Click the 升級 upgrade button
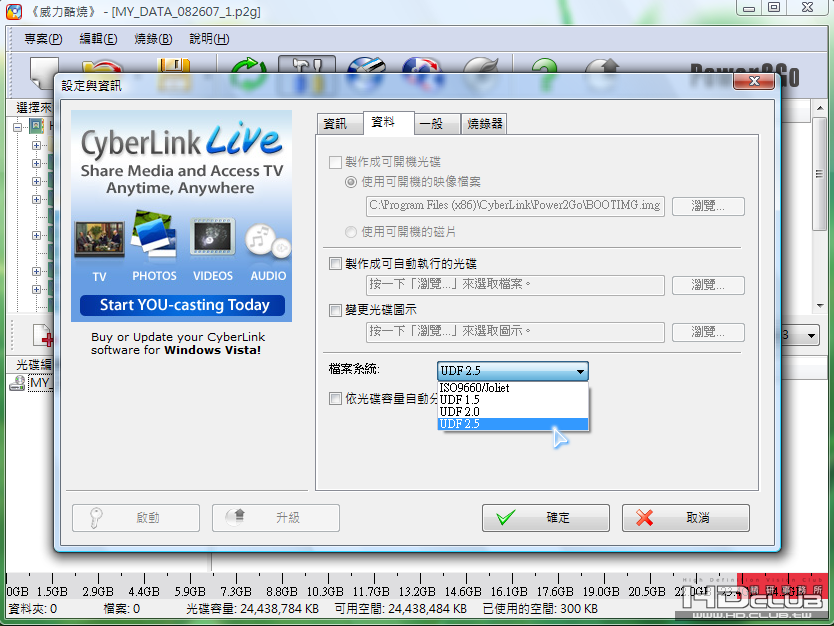The height and width of the screenshot is (626, 834). [276, 518]
